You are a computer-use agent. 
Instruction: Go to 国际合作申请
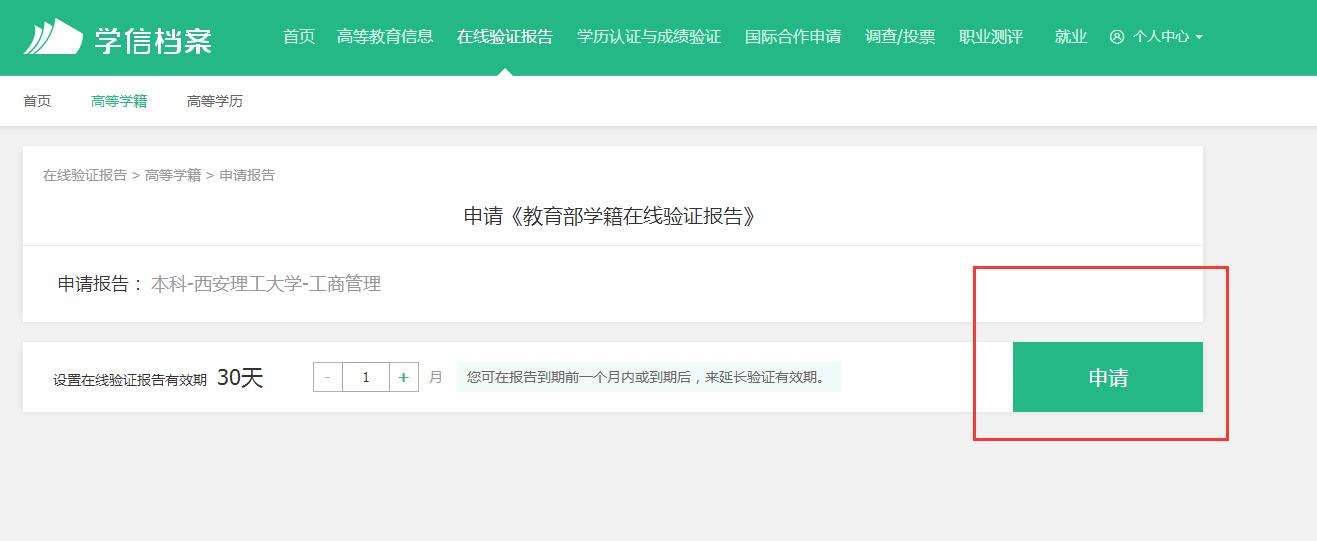click(x=793, y=37)
